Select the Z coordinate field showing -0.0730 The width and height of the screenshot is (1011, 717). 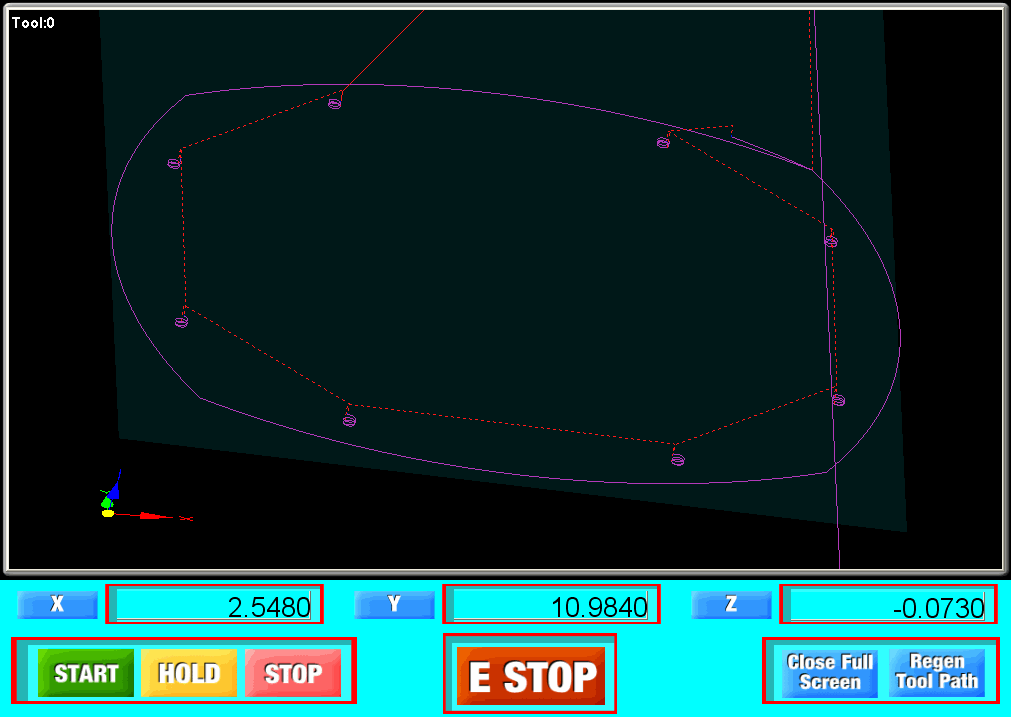(x=888, y=605)
